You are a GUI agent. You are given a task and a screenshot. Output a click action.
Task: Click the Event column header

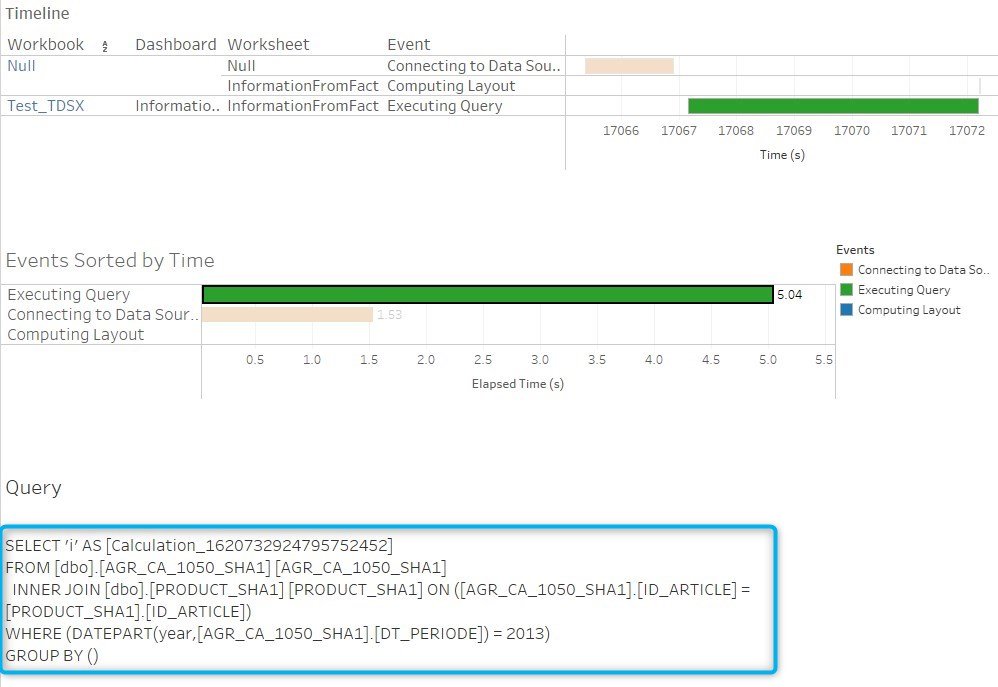pos(409,45)
